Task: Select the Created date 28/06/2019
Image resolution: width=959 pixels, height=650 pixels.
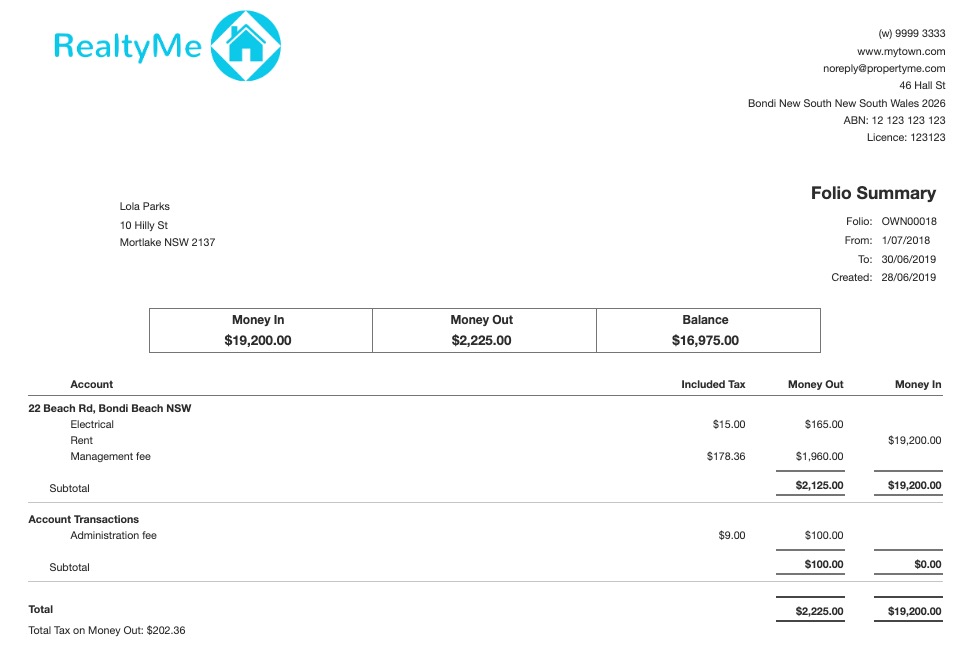Action: tap(908, 278)
